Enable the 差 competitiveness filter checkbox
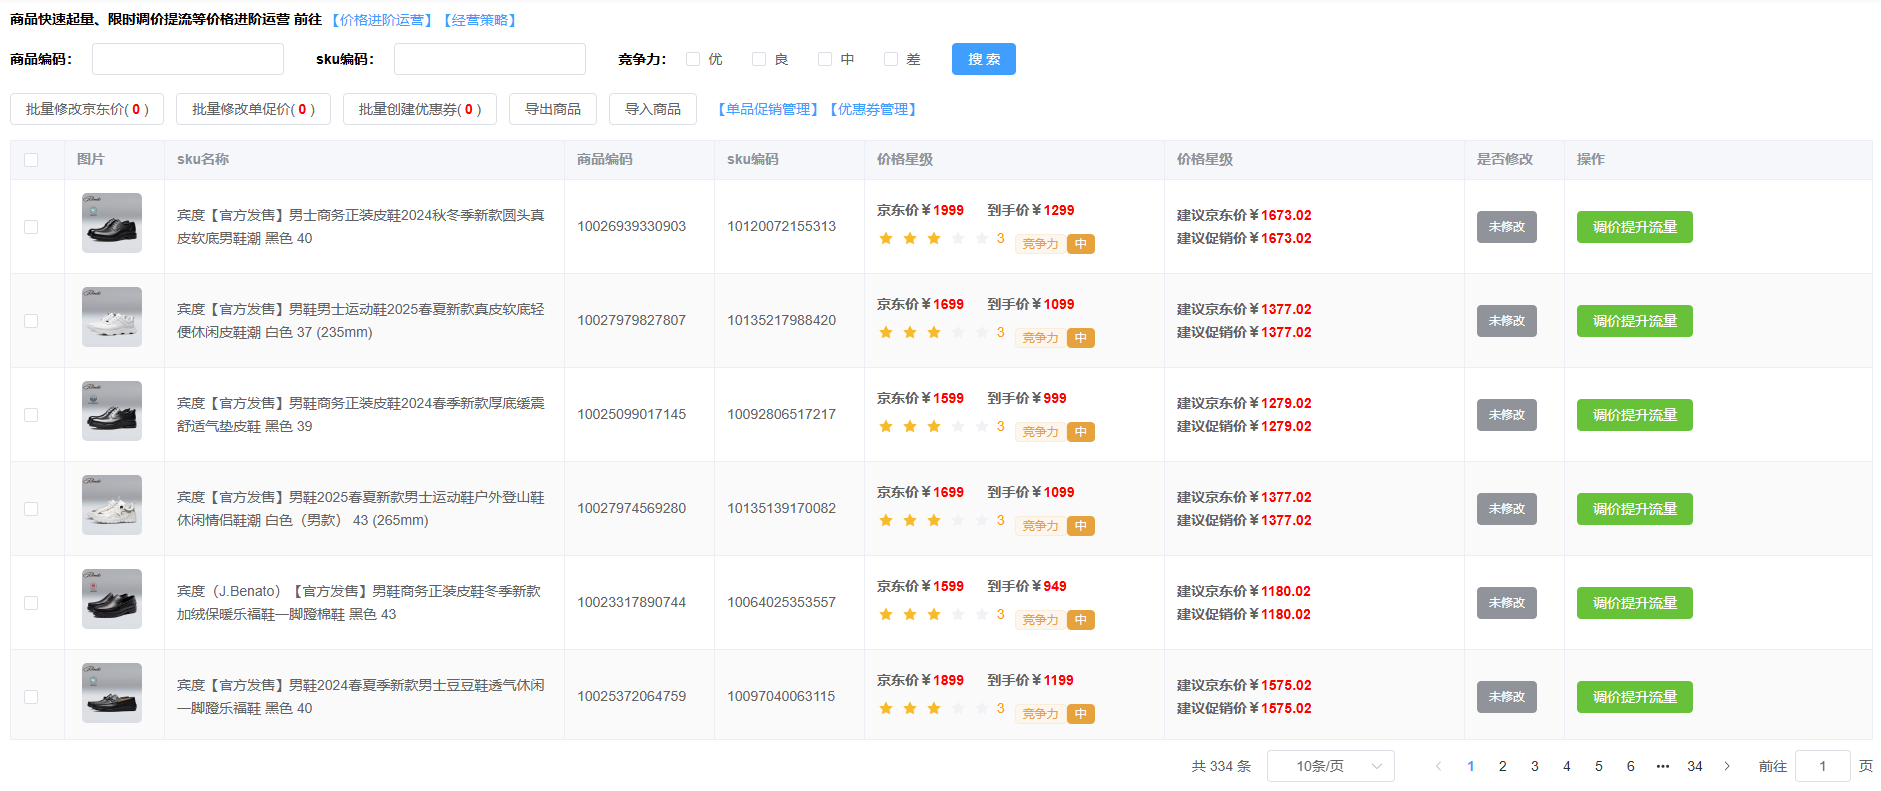The width and height of the screenshot is (1881, 791). (891, 59)
